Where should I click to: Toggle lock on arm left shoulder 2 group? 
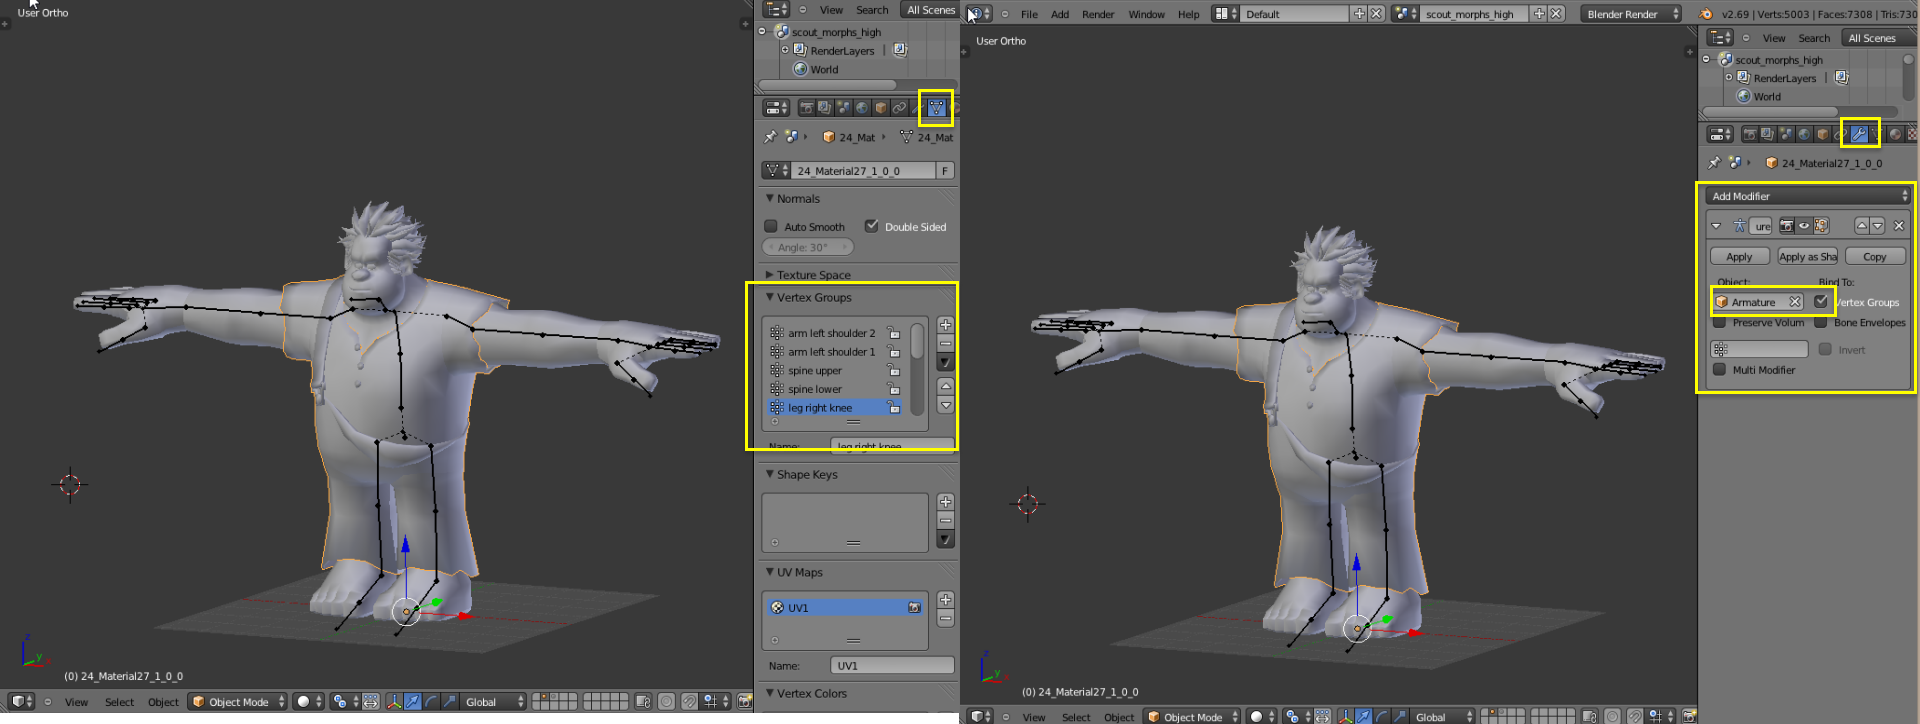tap(893, 333)
